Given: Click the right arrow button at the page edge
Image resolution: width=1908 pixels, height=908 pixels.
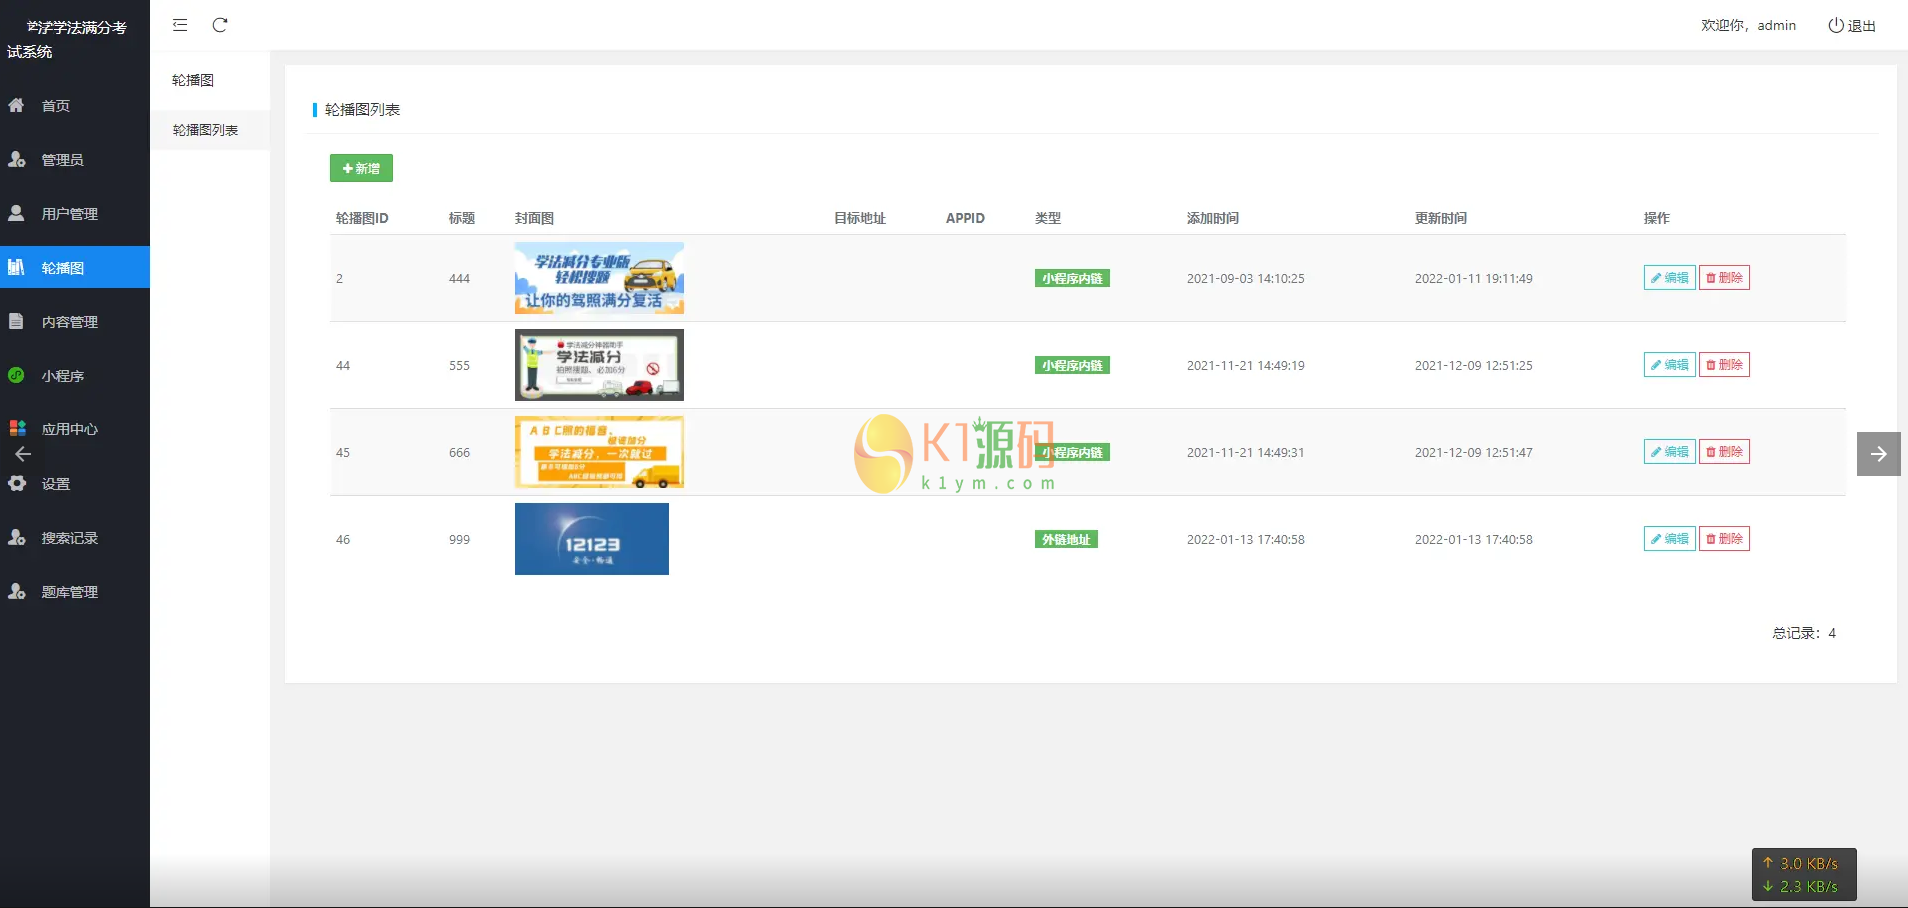Looking at the screenshot, I should 1878,454.
